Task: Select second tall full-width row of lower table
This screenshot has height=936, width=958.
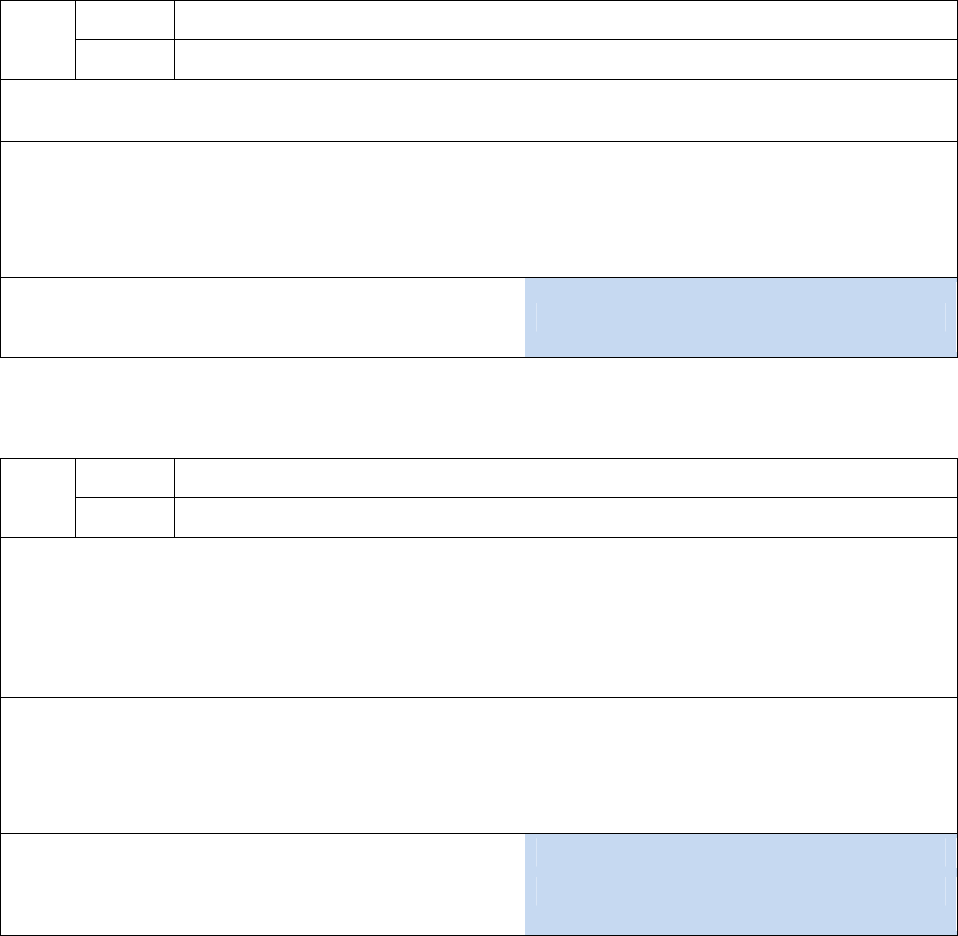Action: click(x=478, y=765)
